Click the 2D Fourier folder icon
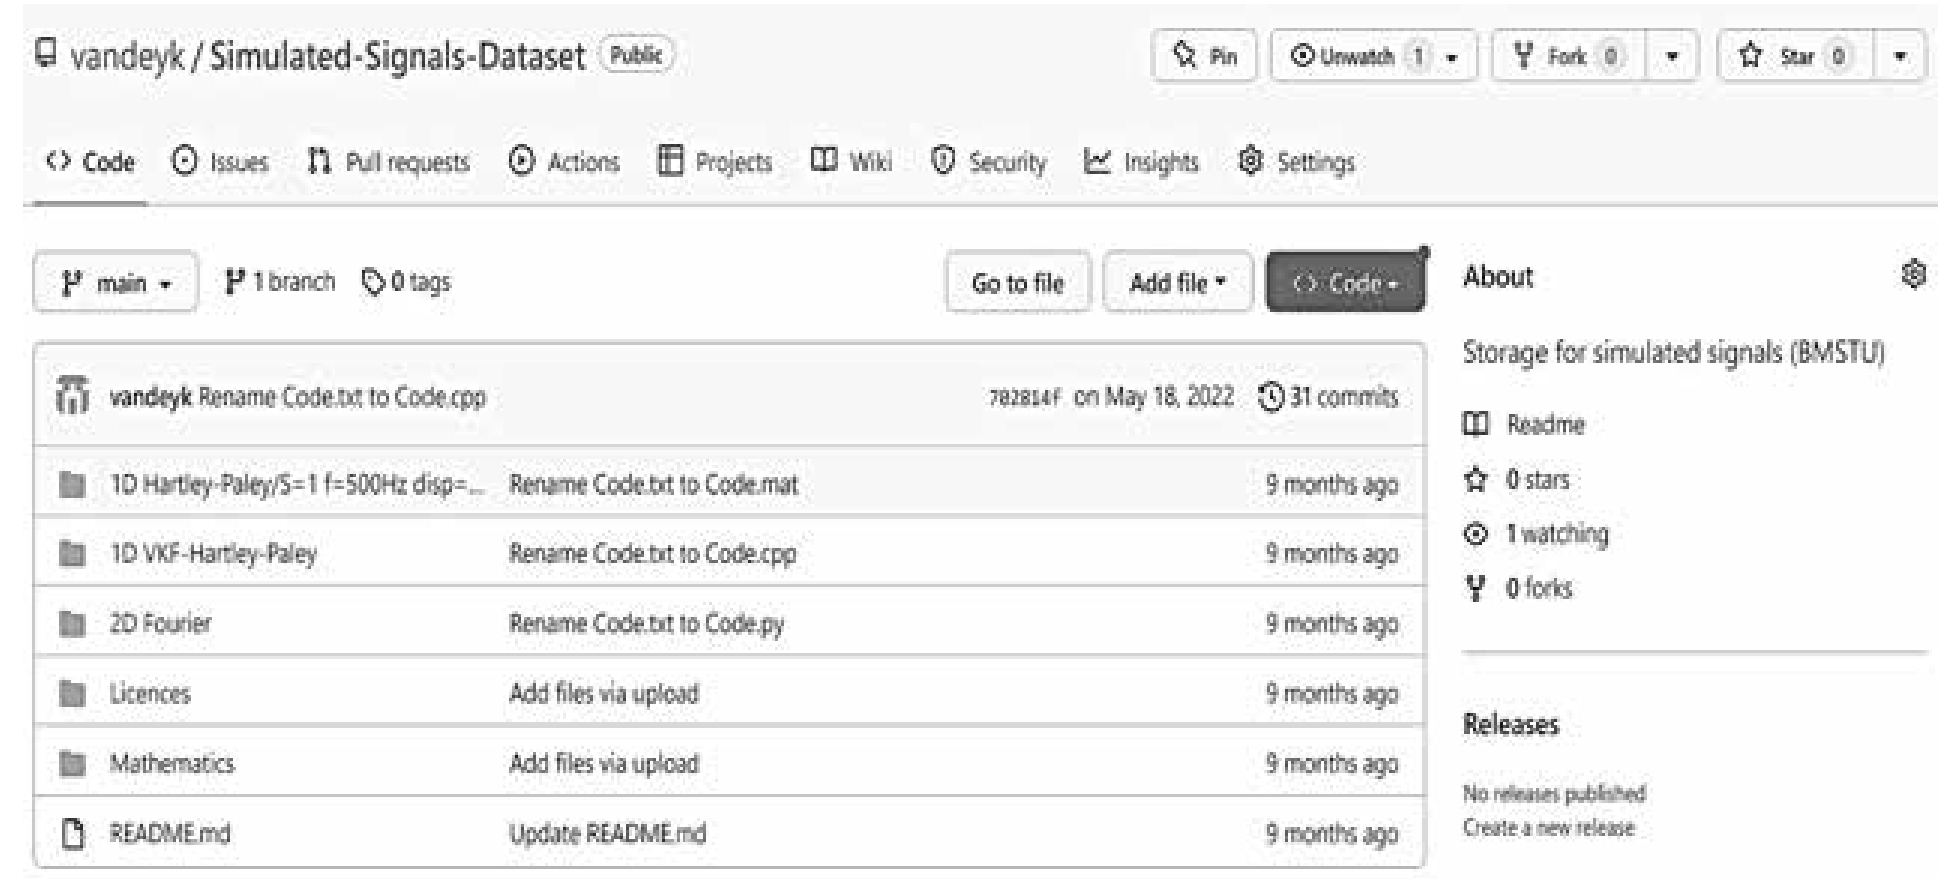 tap(72, 623)
